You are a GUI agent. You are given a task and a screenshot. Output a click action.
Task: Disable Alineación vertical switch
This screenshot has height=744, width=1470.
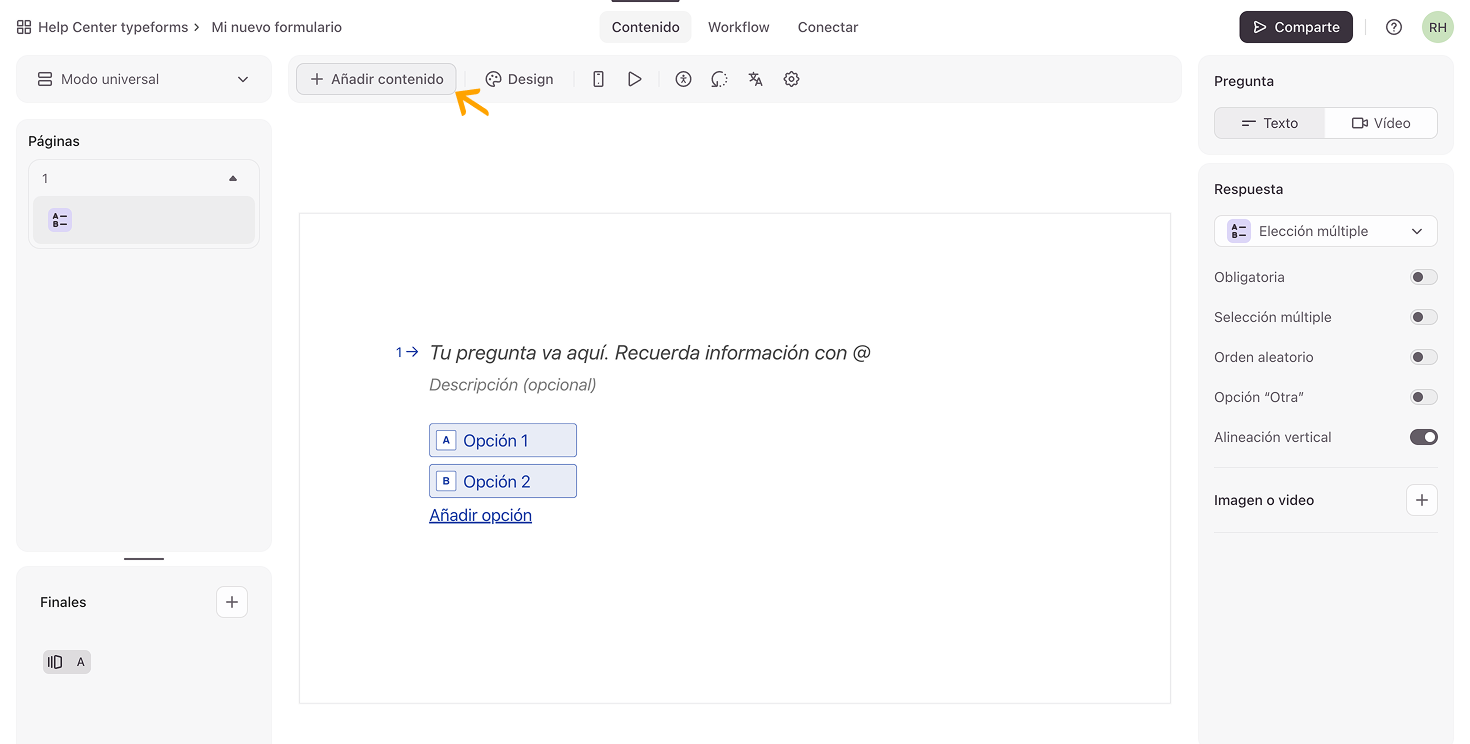click(x=1424, y=437)
